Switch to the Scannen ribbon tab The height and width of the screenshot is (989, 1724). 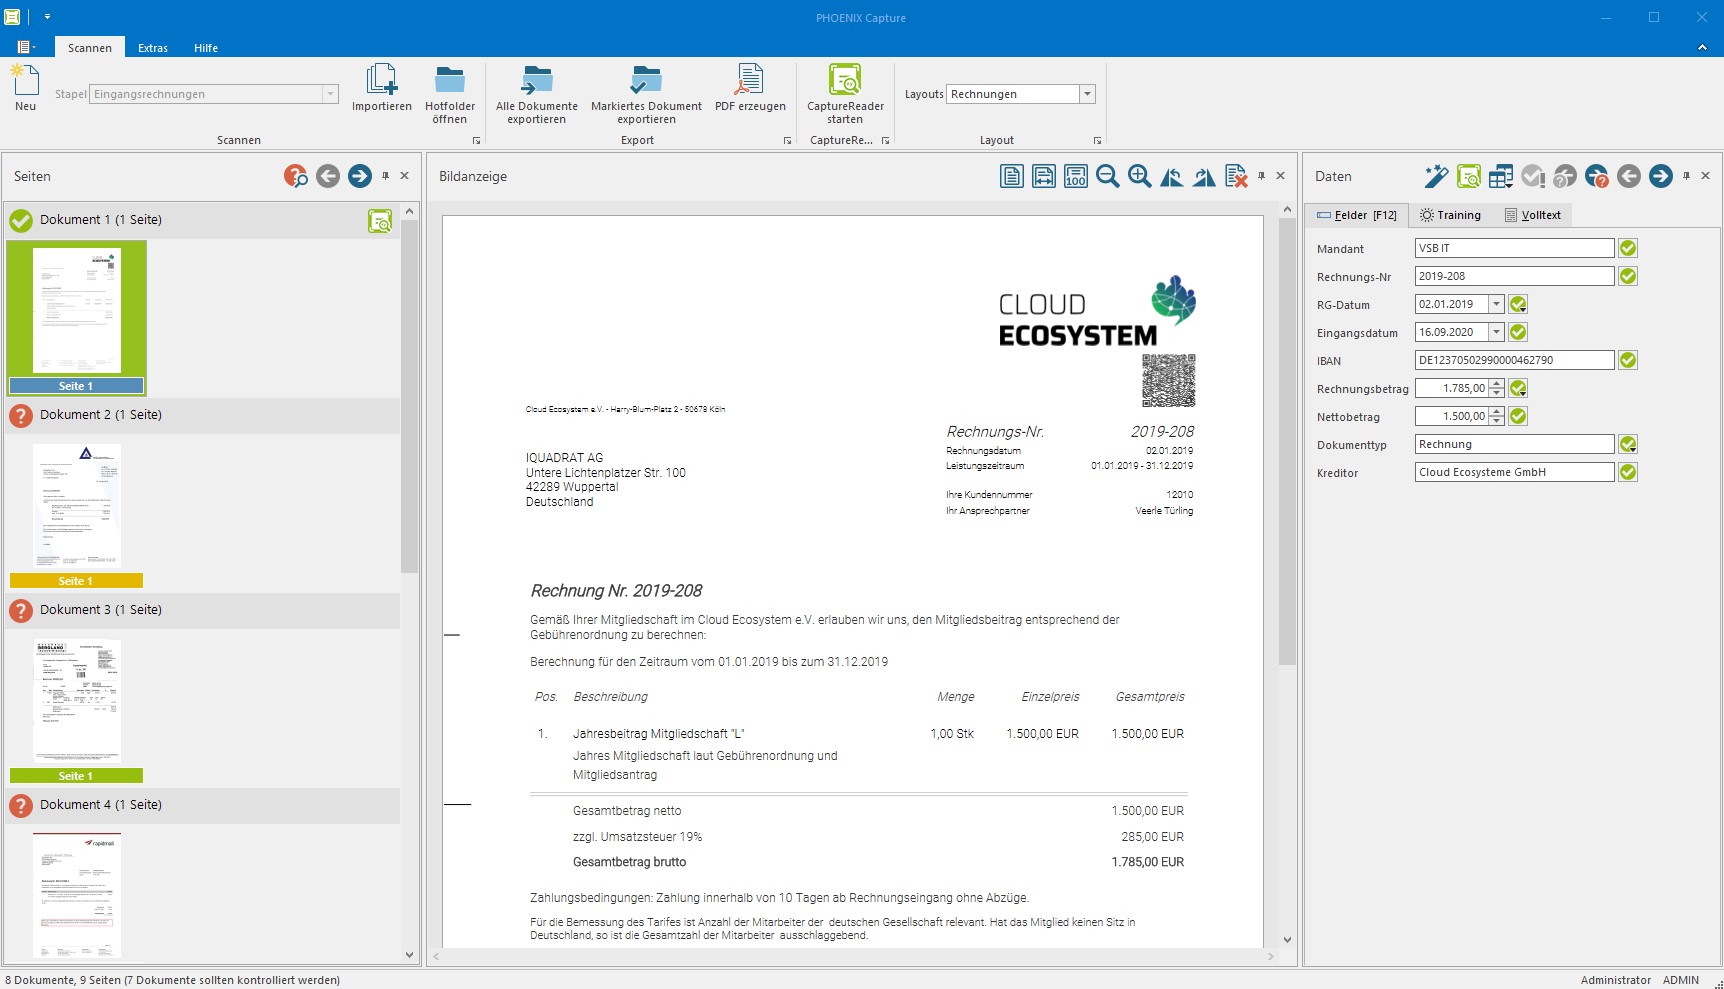pyautogui.click(x=90, y=48)
